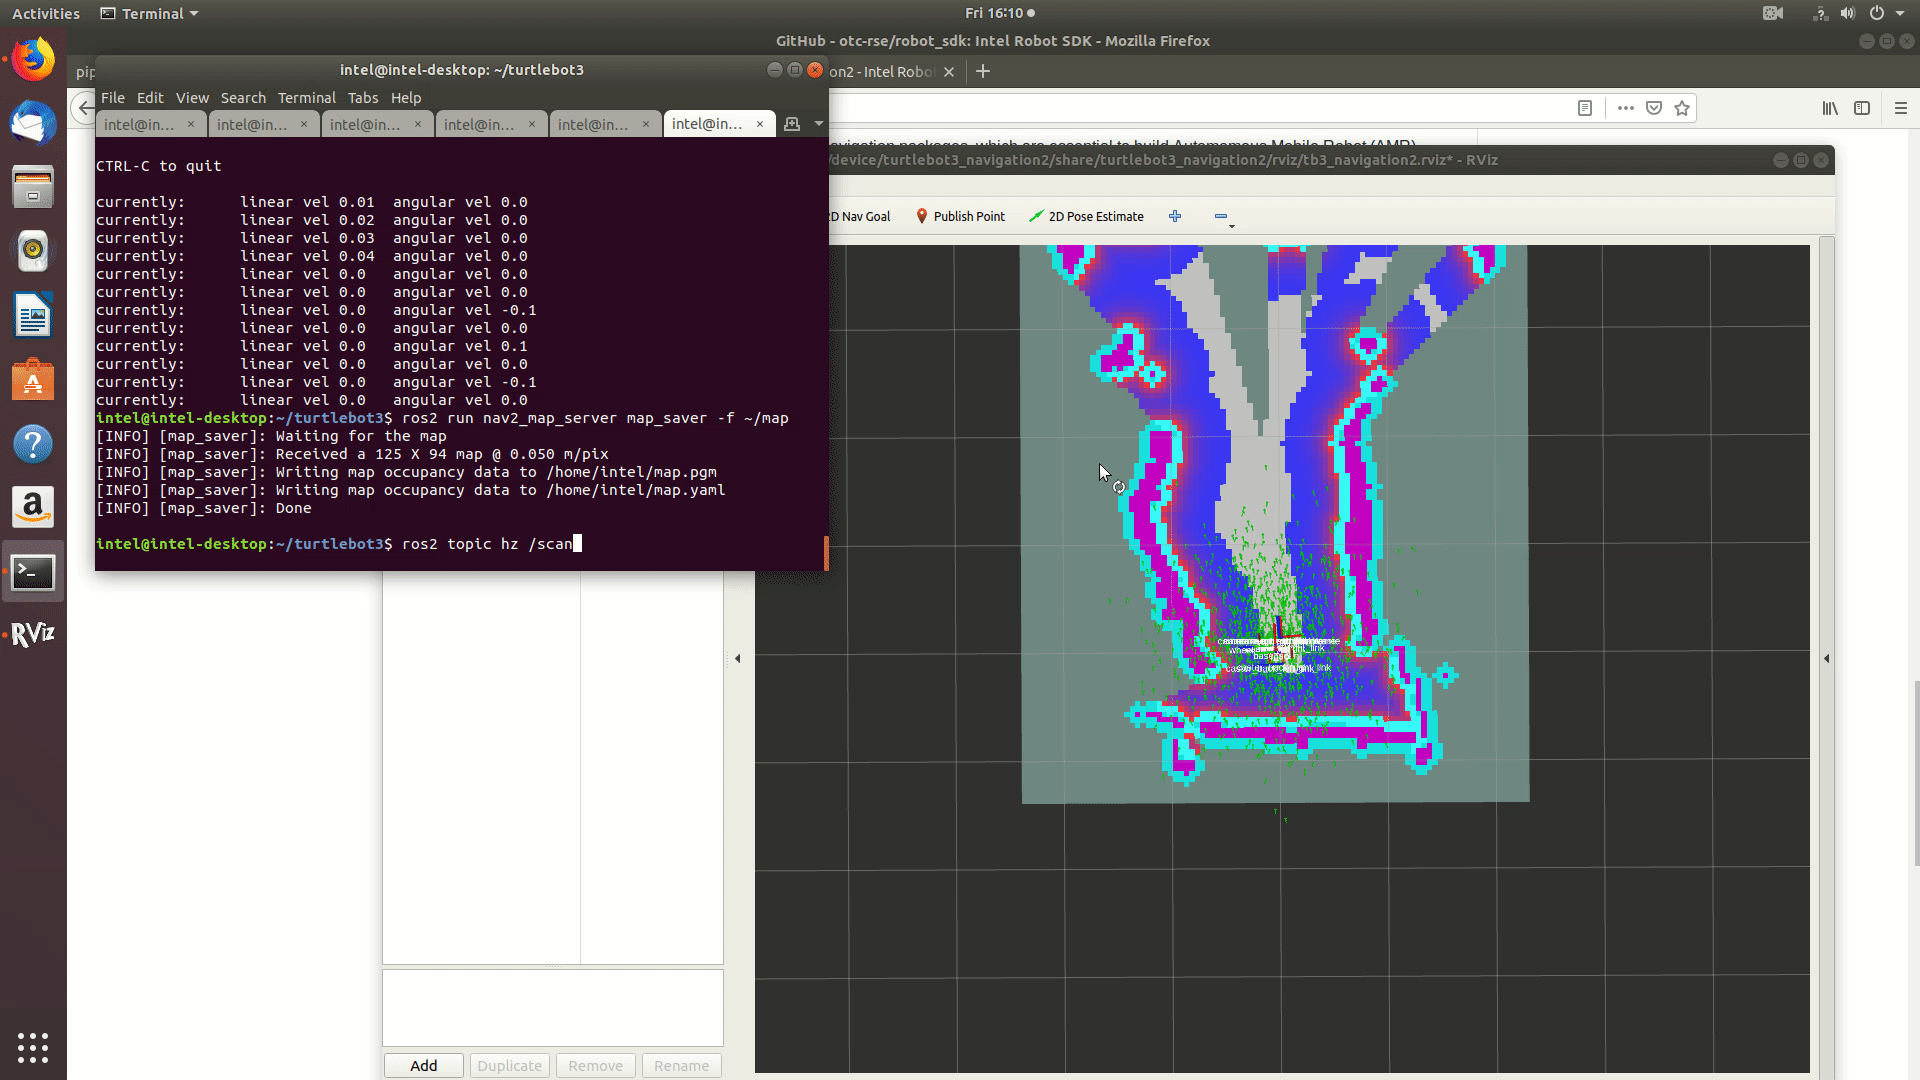
Task: Open Firefox reader view icon
Action: tap(1585, 108)
